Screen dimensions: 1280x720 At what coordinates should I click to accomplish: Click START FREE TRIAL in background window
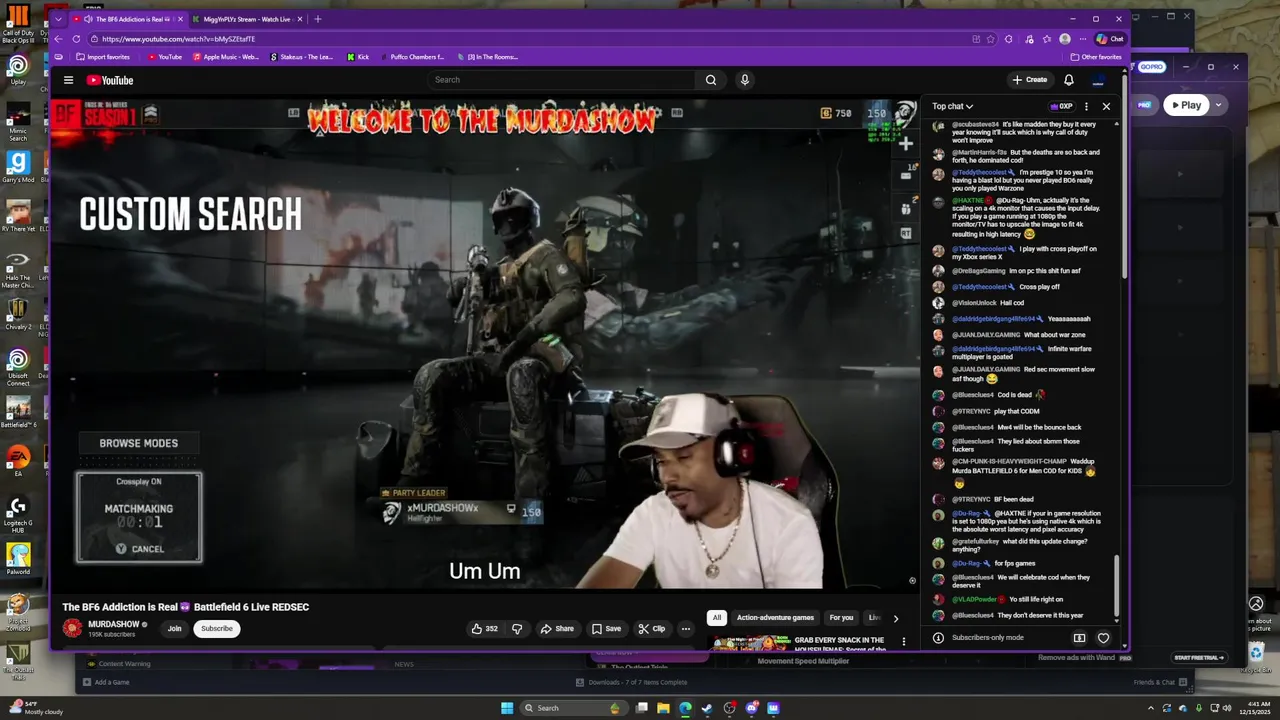1198,658
